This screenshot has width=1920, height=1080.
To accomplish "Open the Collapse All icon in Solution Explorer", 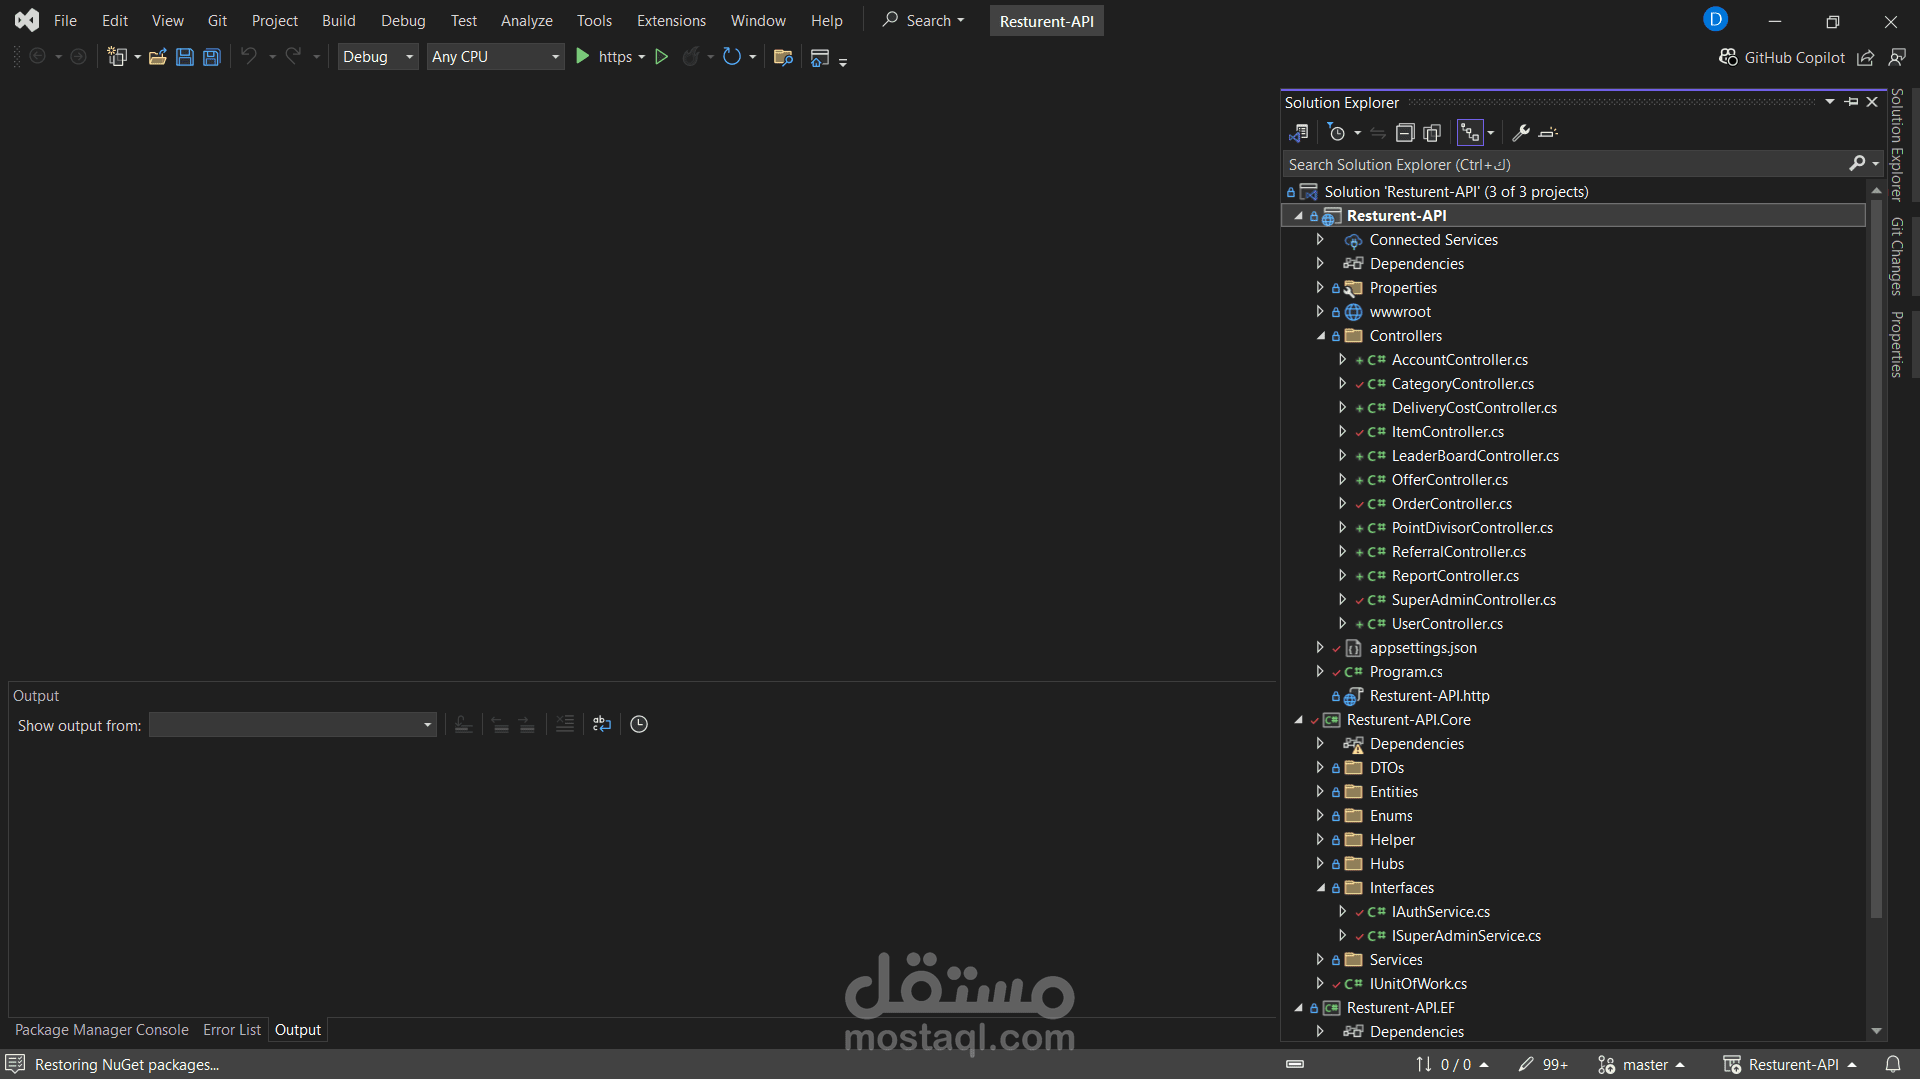I will click(1405, 133).
